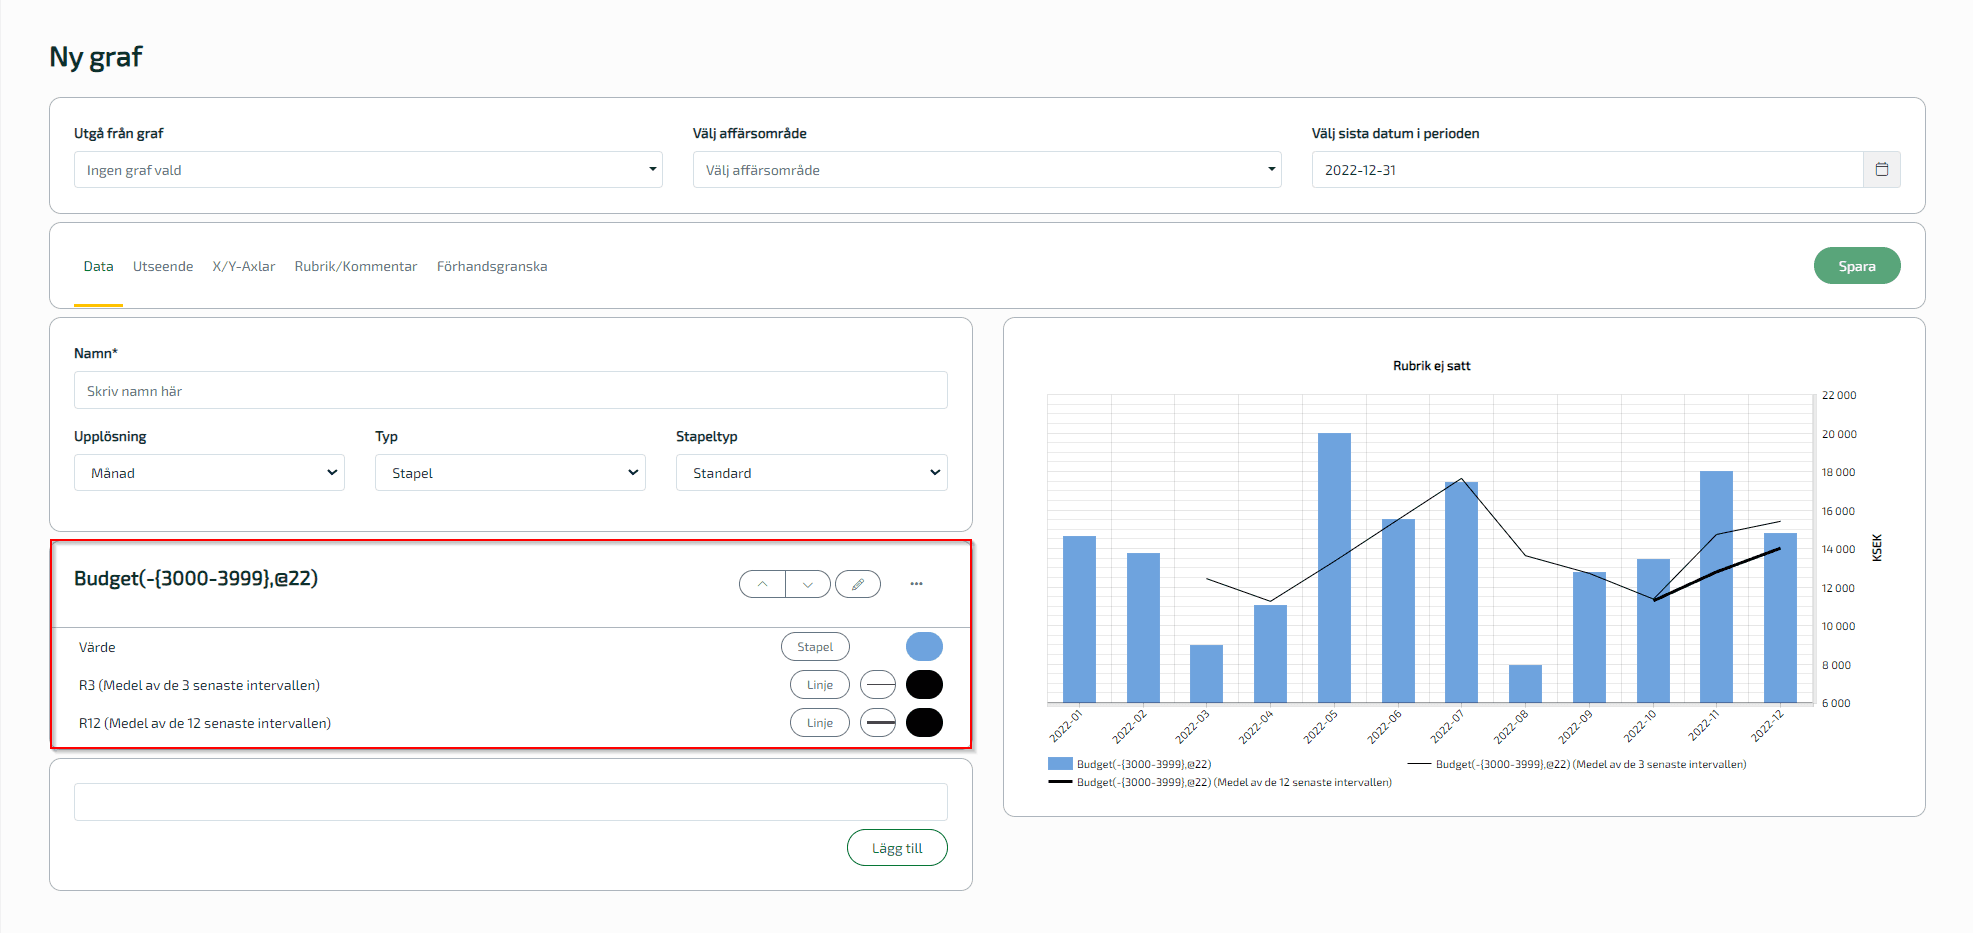This screenshot has height=933, width=1973.
Task: Switch to the Data tab
Action: [98, 266]
